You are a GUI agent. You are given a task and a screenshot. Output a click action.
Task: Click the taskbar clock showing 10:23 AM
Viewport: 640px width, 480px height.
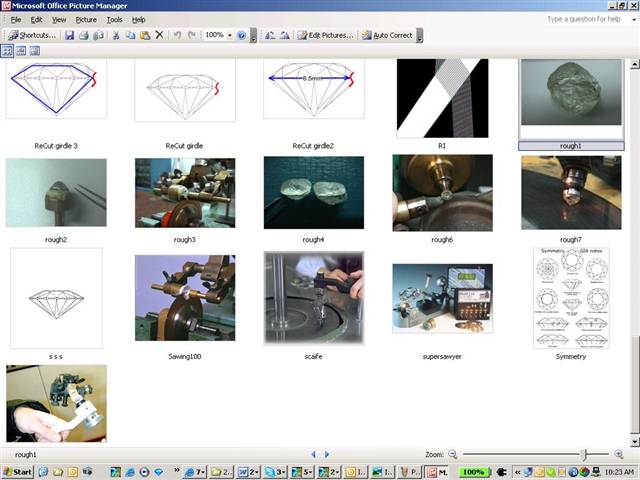pos(619,472)
